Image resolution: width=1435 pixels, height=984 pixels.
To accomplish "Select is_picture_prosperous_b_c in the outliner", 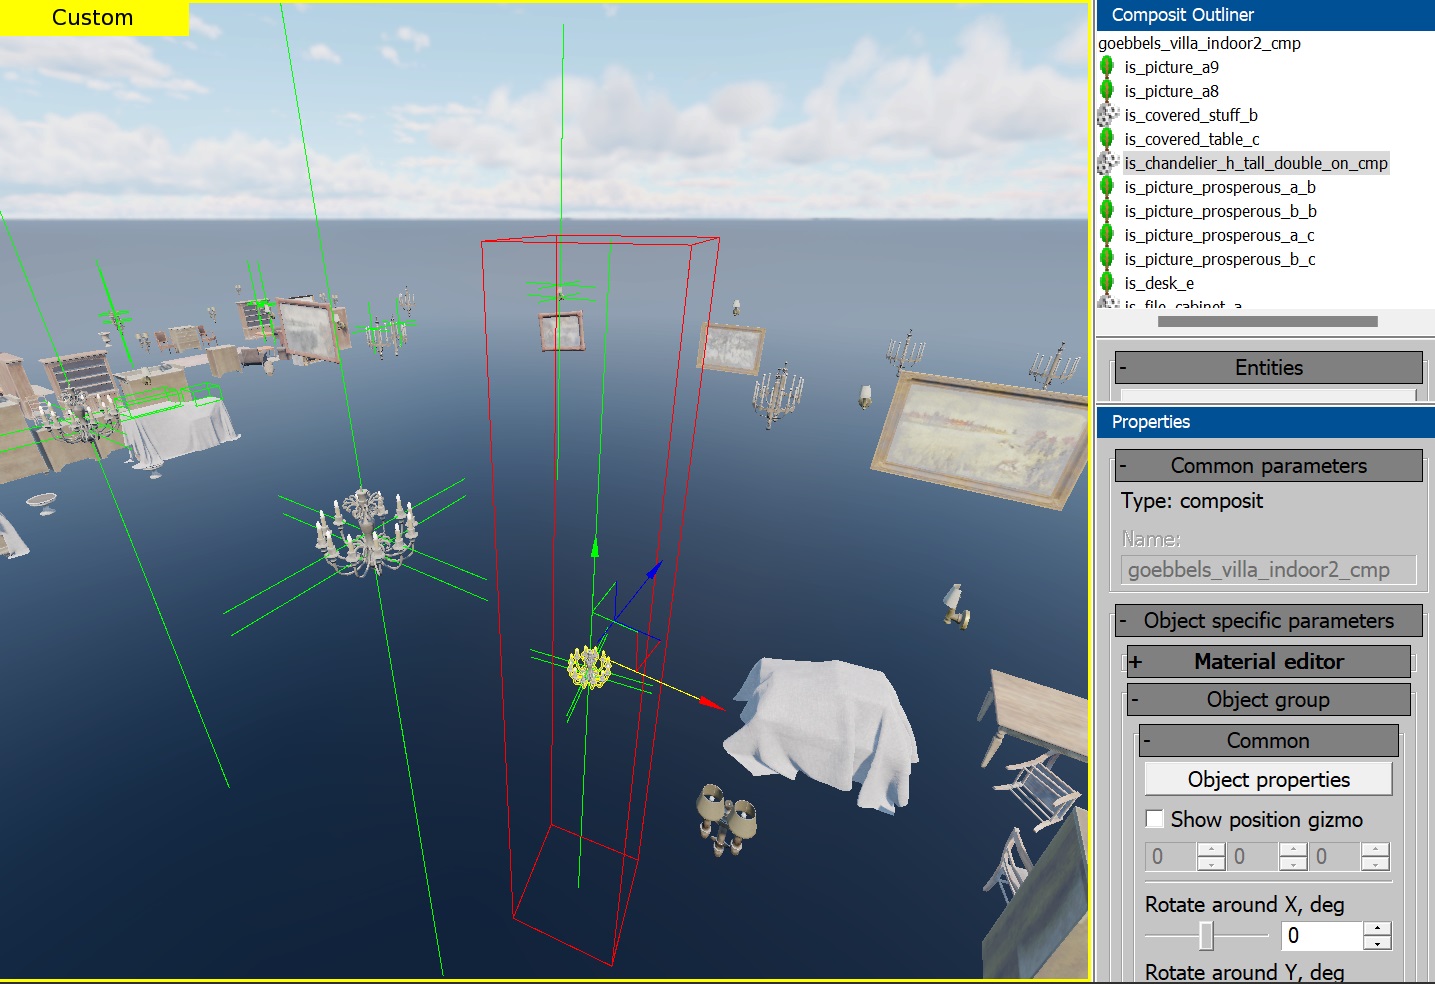I will coord(1219,259).
